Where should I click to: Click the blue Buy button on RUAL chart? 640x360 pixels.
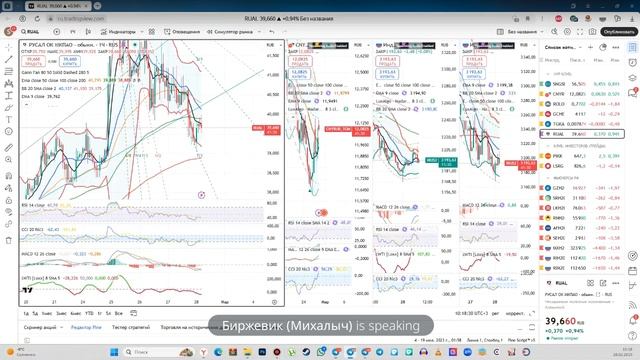(x=70, y=61)
